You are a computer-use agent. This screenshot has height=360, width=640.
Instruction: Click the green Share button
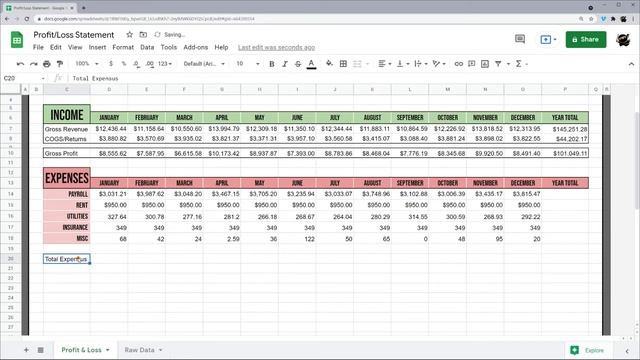click(x=586, y=40)
